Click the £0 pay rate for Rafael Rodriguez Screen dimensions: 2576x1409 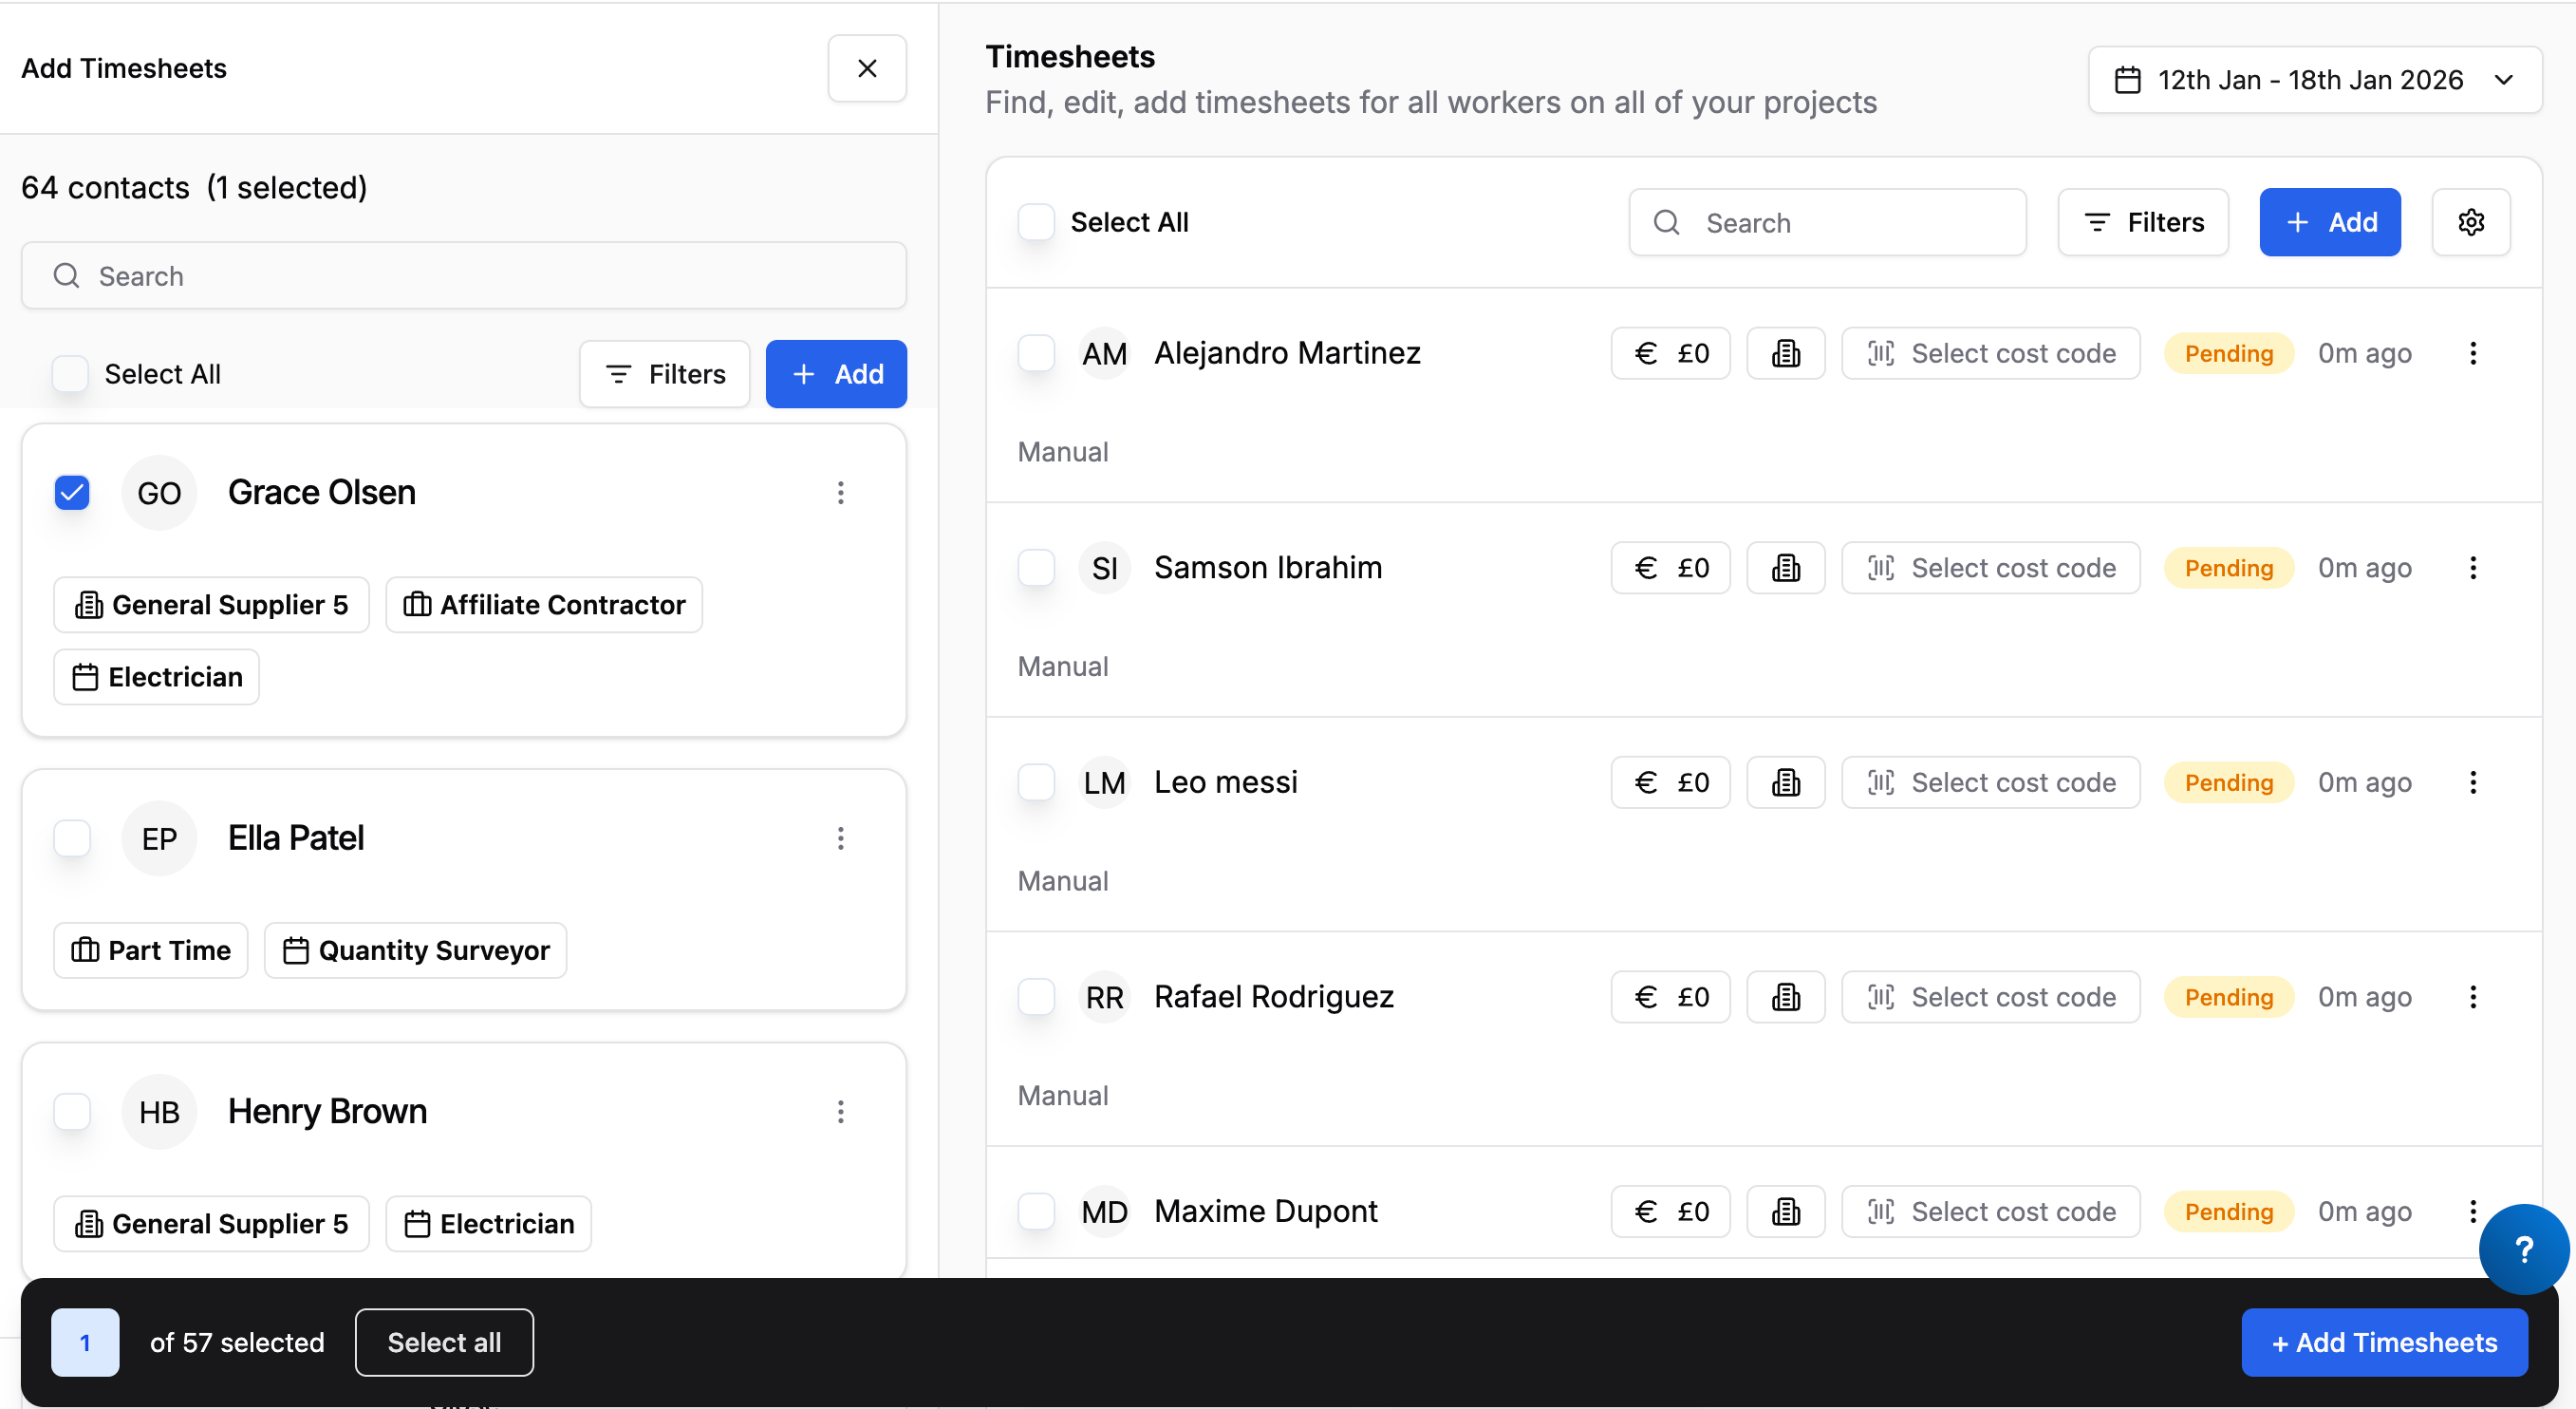(1670, 997)
